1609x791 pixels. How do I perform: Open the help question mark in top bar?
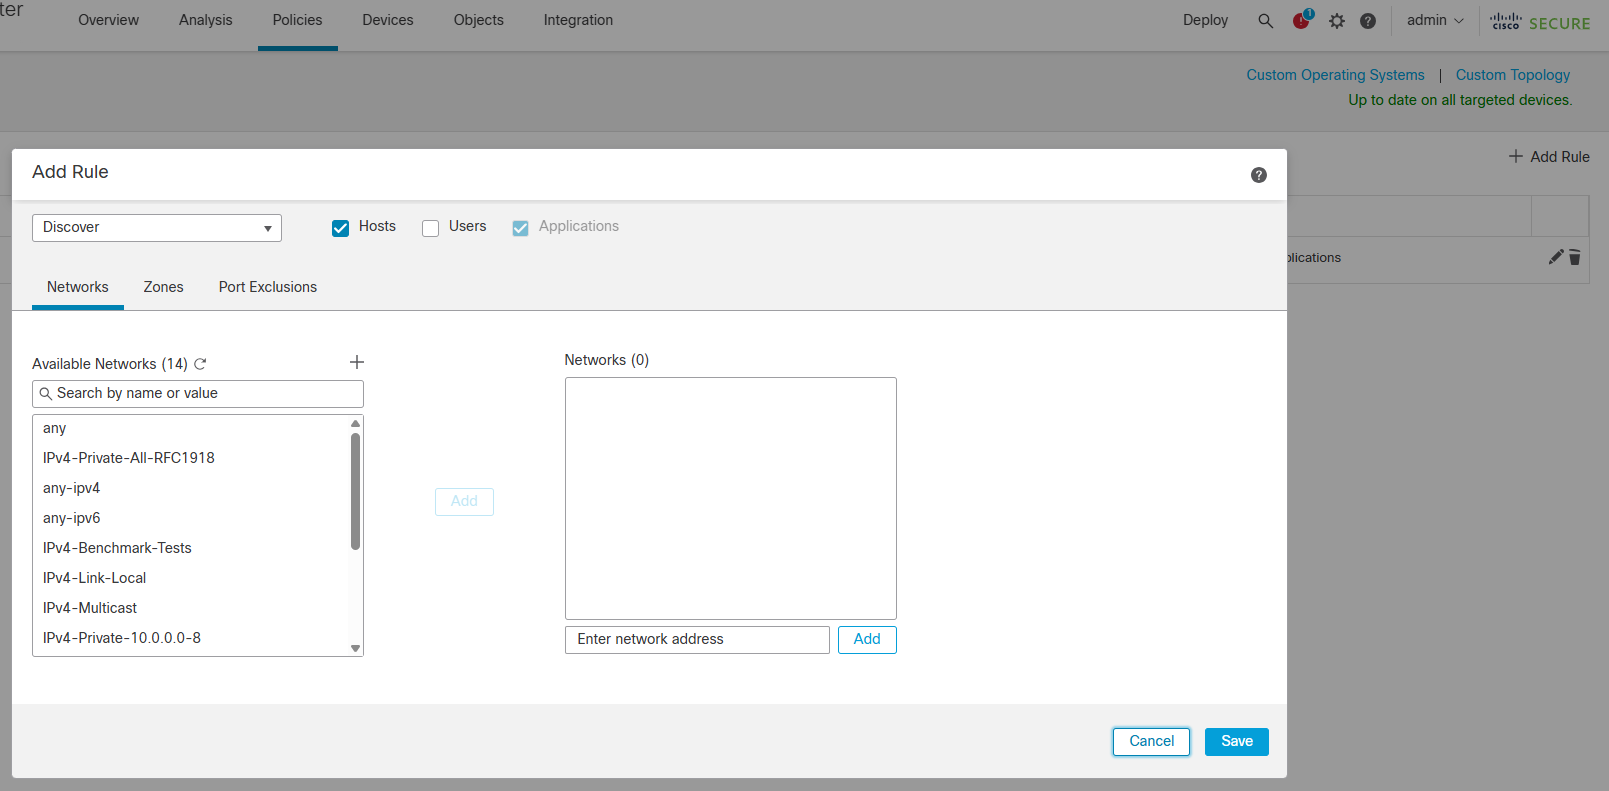pos(1368,20)
